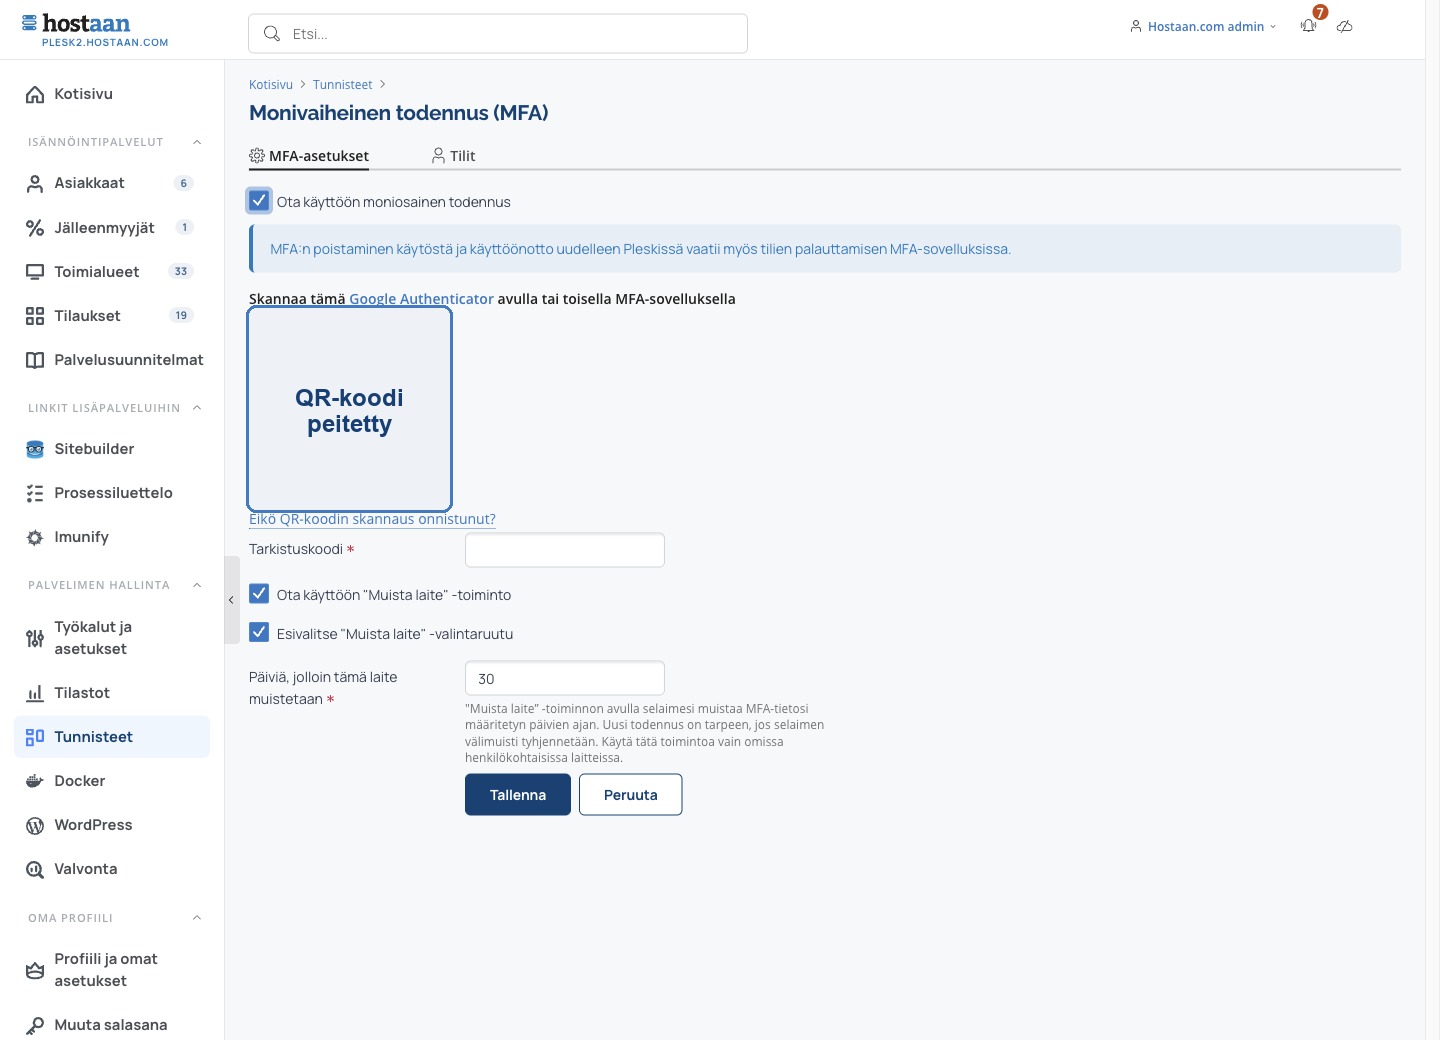
Task: Uncheck 'Esivalitse Muista laite -valintaruutu'
Action: [259, 632]
